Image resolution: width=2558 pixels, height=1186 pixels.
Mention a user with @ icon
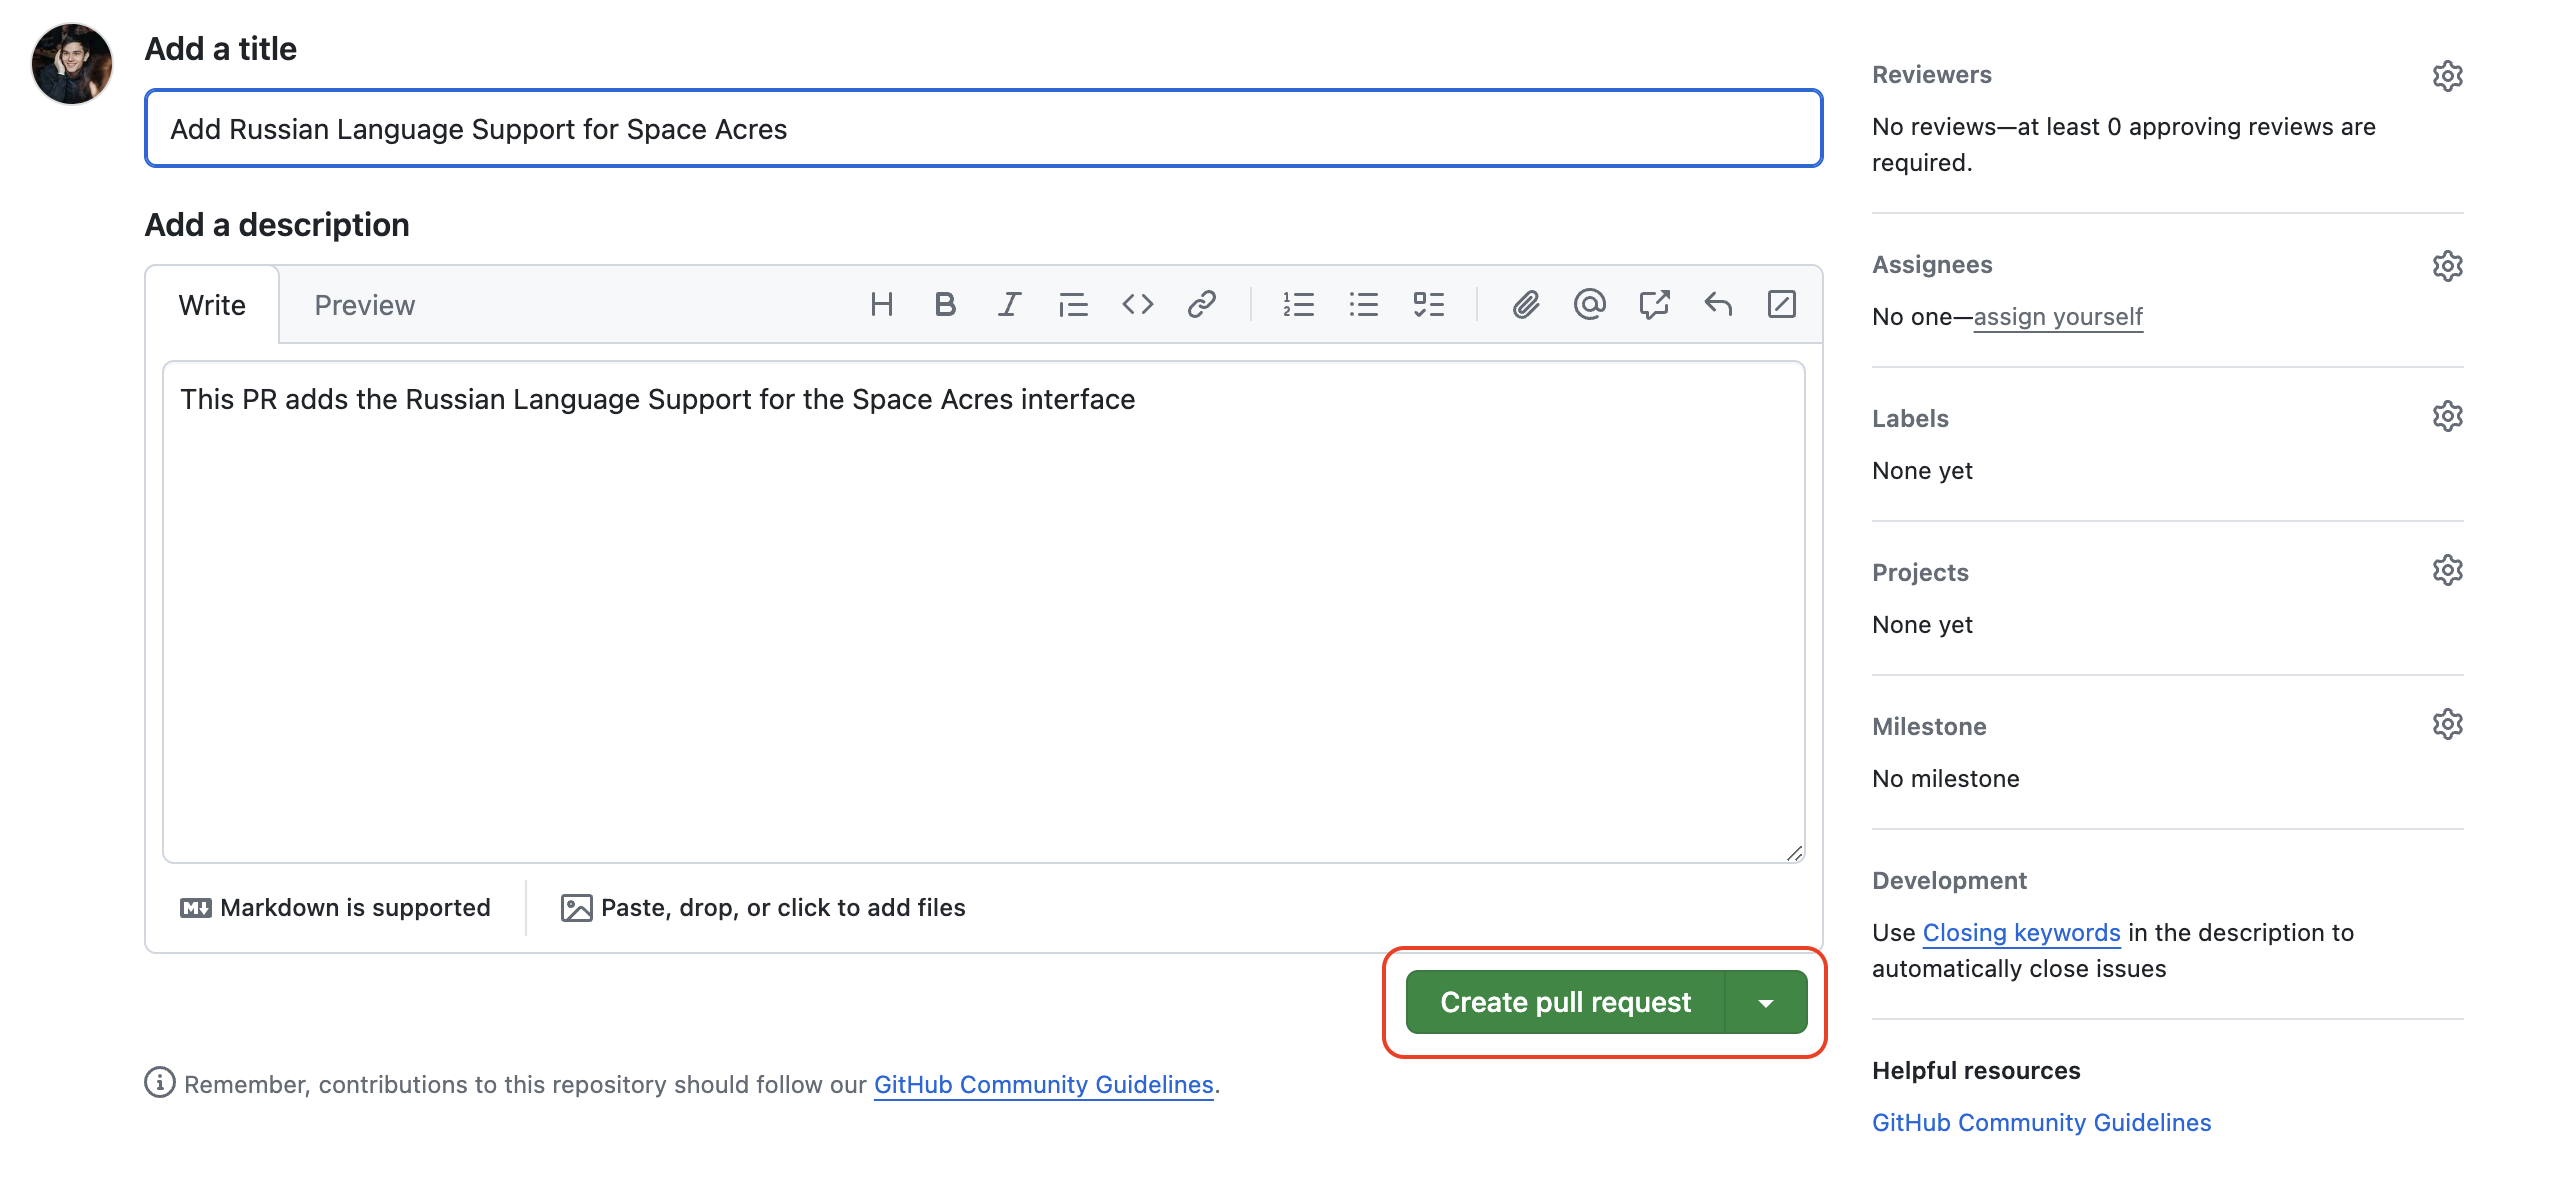(x=1589, y=305)
